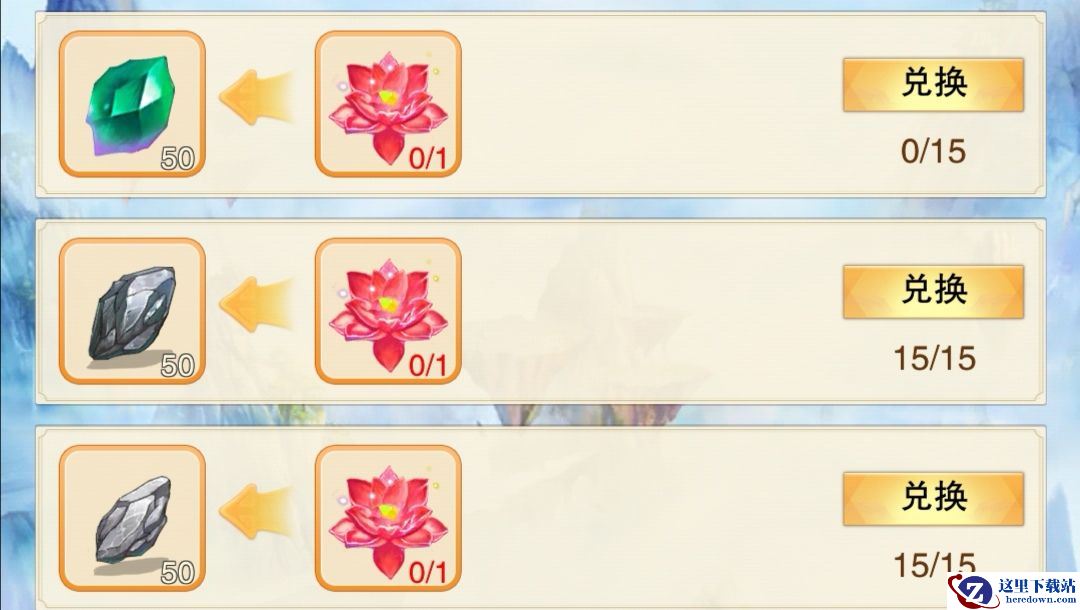Tap the 50 quantity label on green gem
The height and width of the screenshot is (610, 1080).
pyautogui.click(x=178, y=159)
